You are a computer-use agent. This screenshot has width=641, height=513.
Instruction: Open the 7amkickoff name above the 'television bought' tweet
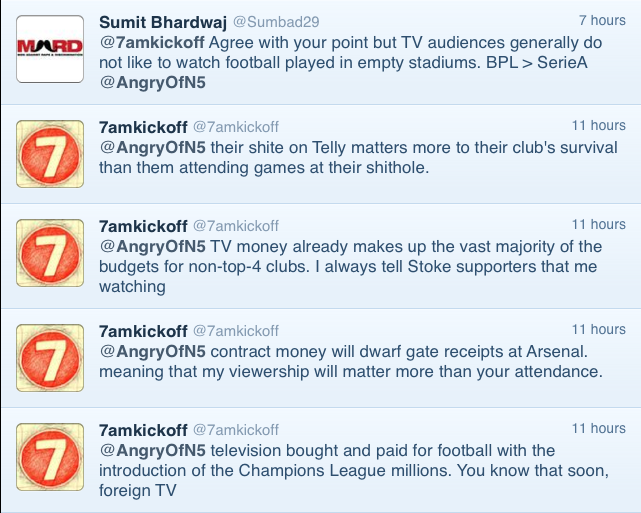[143, 430]
